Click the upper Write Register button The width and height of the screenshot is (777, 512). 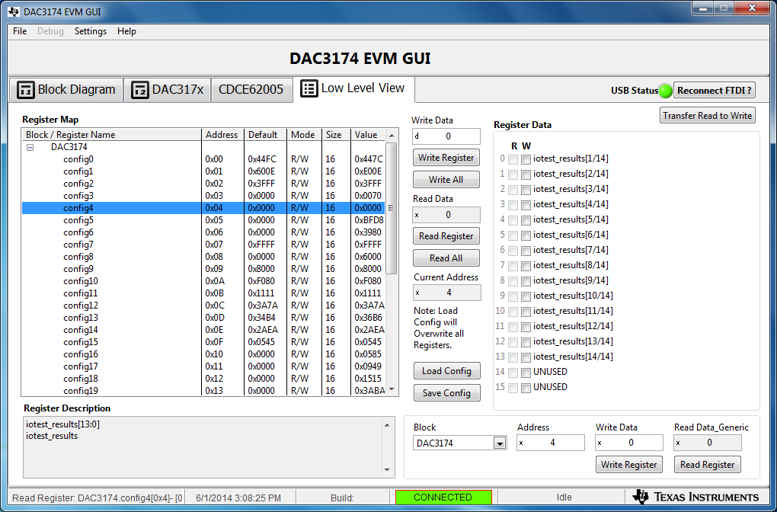point(446,158)
